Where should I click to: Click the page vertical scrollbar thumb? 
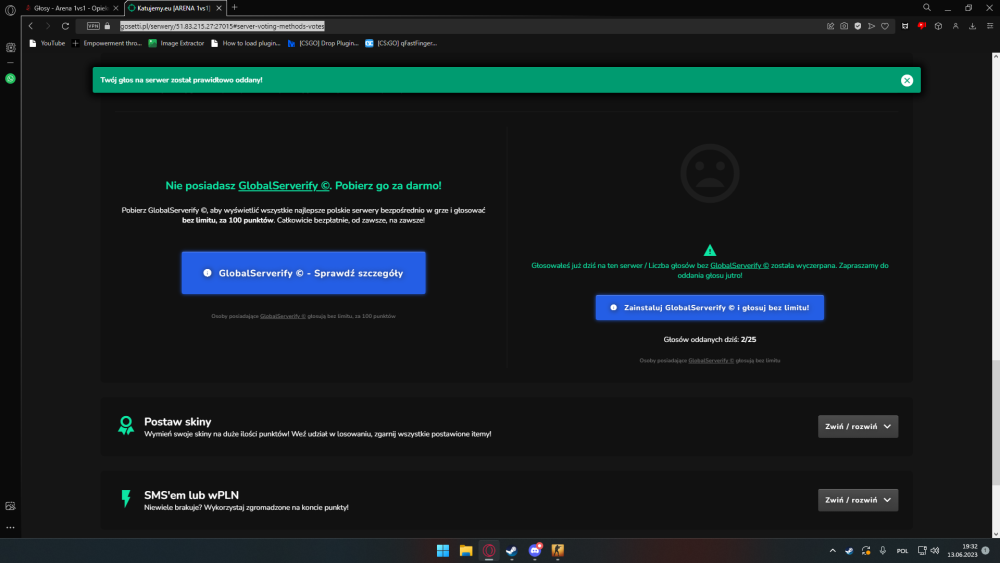point(996,422)
